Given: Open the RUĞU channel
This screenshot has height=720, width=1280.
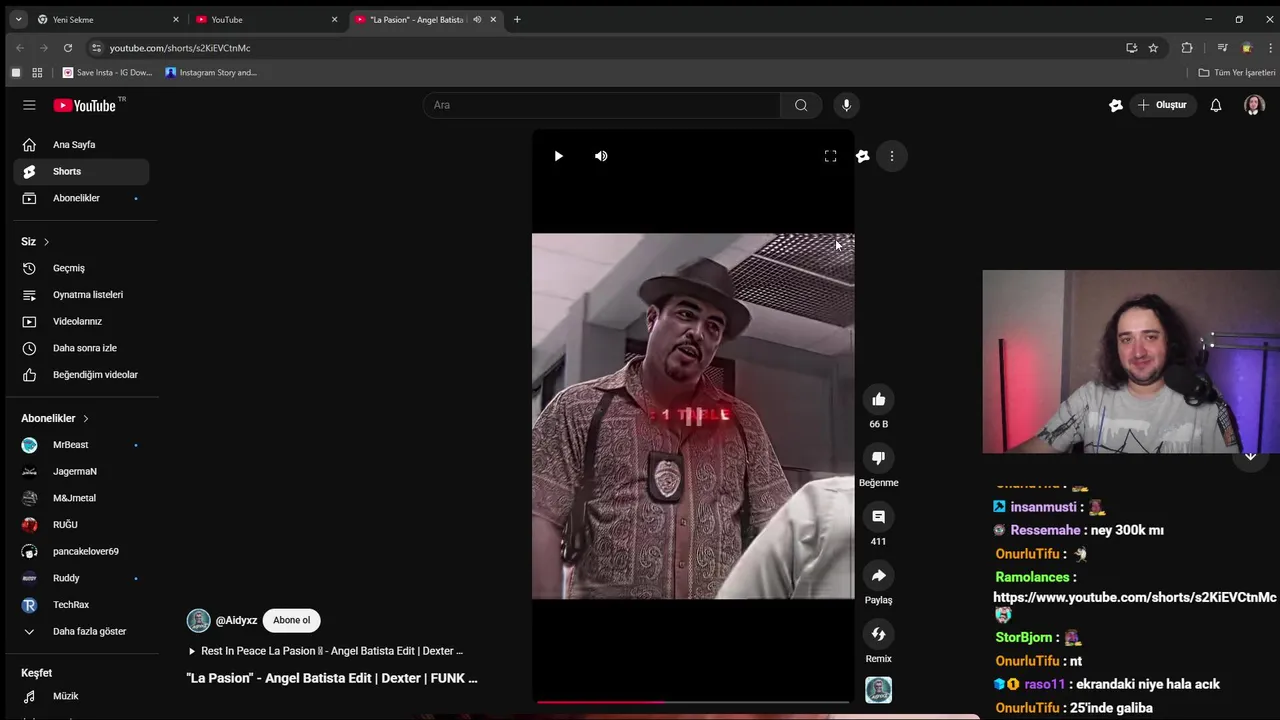Looking at the screenshot, I should [x=82, y=525].
